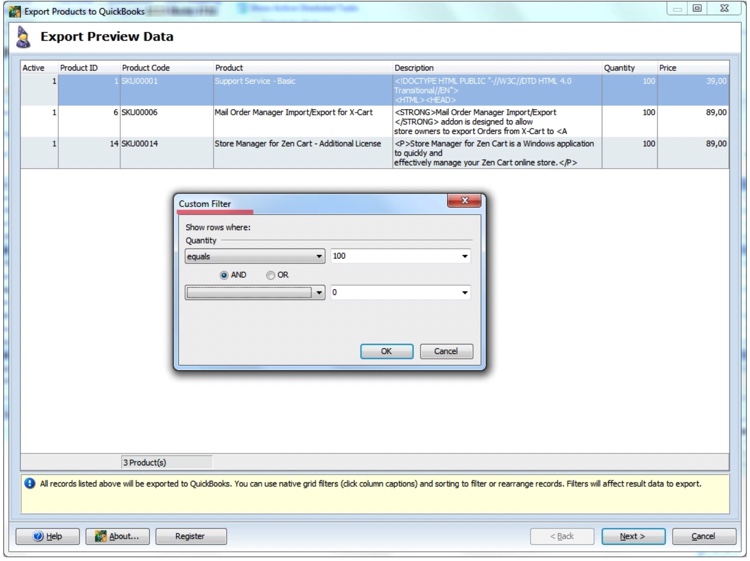Click the Next > button
This screenshot has height=561, width=750.
(x=633, y=536)
